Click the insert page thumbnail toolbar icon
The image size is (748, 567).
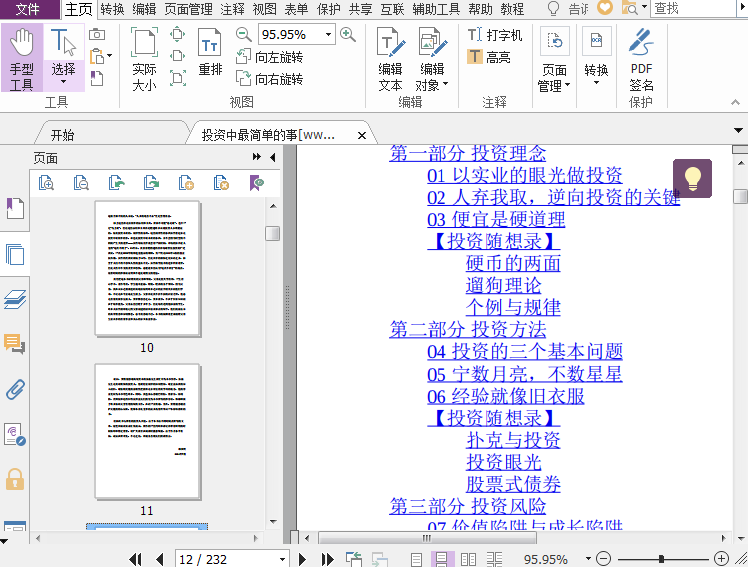click(186, 183)
